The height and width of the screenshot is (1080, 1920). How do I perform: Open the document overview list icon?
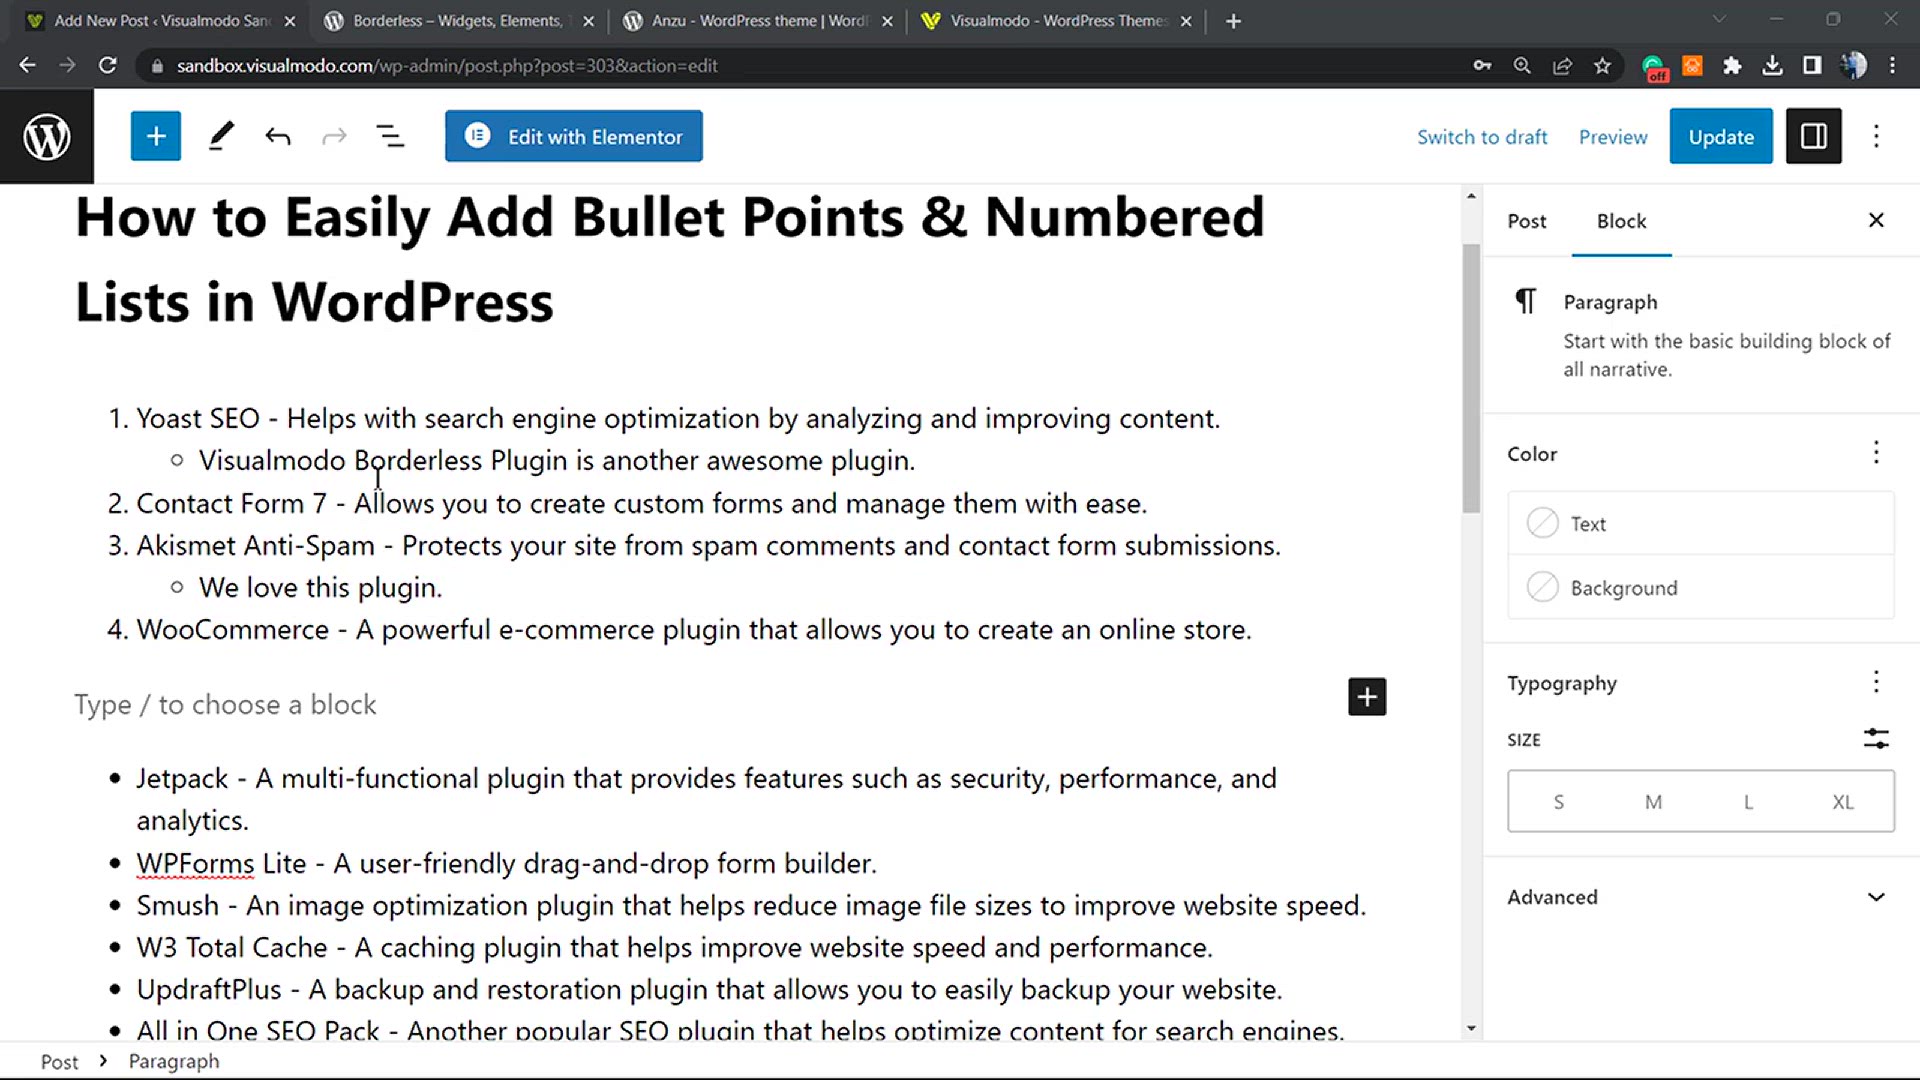coord(390,136)
